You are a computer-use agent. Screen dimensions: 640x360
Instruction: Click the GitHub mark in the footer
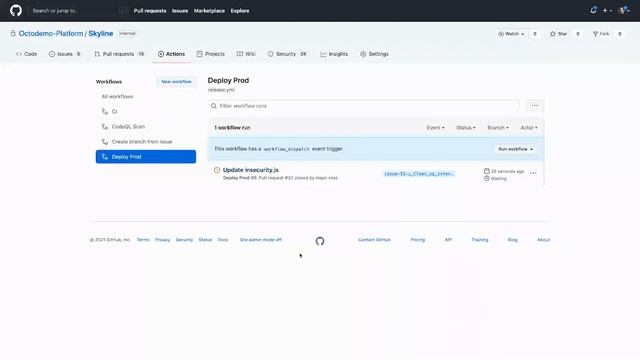tap(320, 241)
